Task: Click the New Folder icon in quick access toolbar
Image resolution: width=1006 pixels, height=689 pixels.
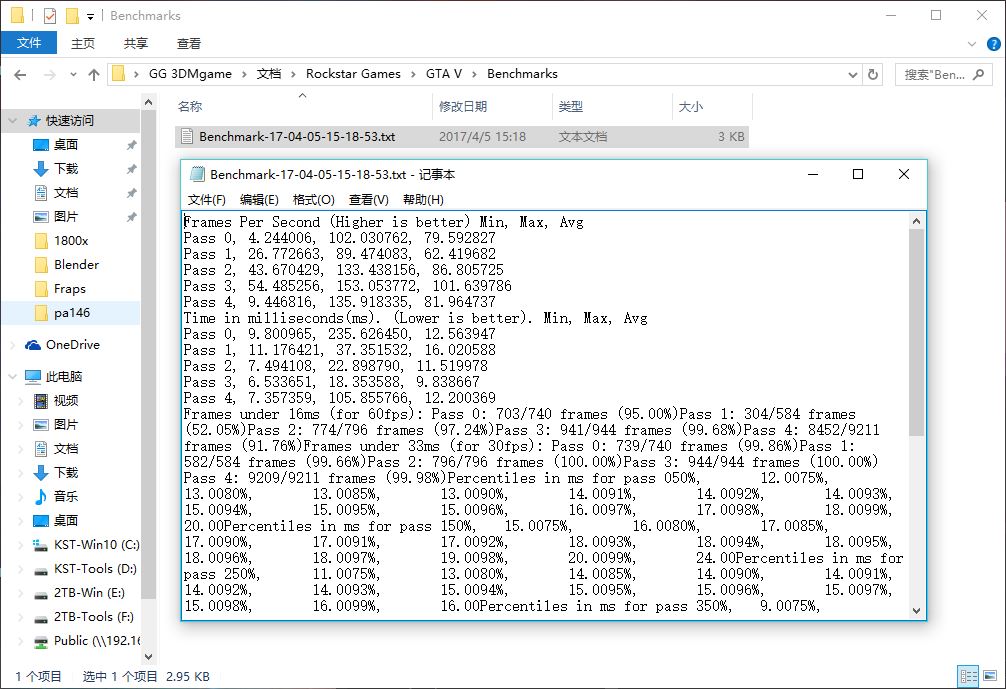Action: (72, 16)
